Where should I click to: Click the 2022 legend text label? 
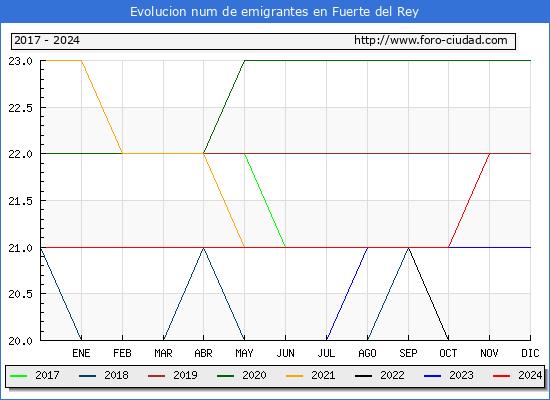point(392,375)
